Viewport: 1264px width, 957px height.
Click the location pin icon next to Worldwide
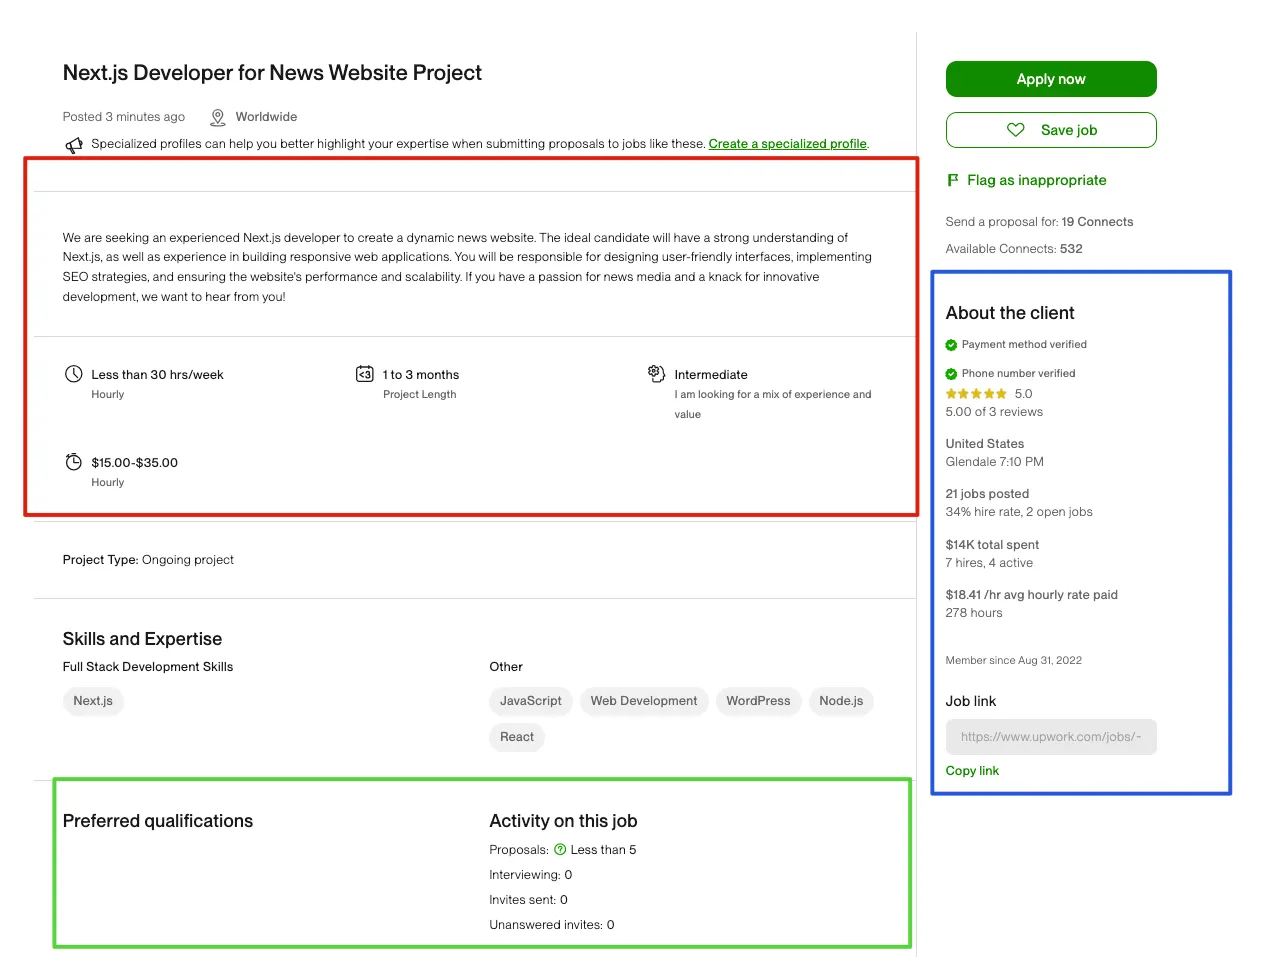tap(217, 116)
